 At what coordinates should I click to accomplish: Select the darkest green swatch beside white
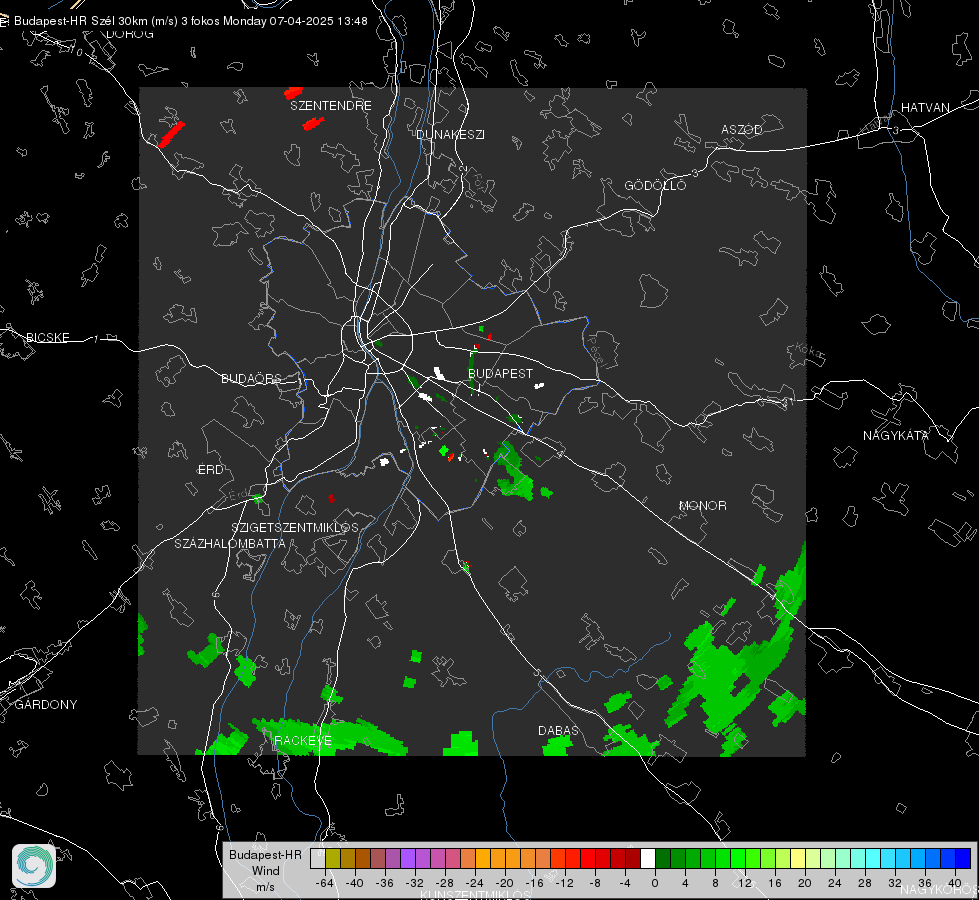coord(663,859)
